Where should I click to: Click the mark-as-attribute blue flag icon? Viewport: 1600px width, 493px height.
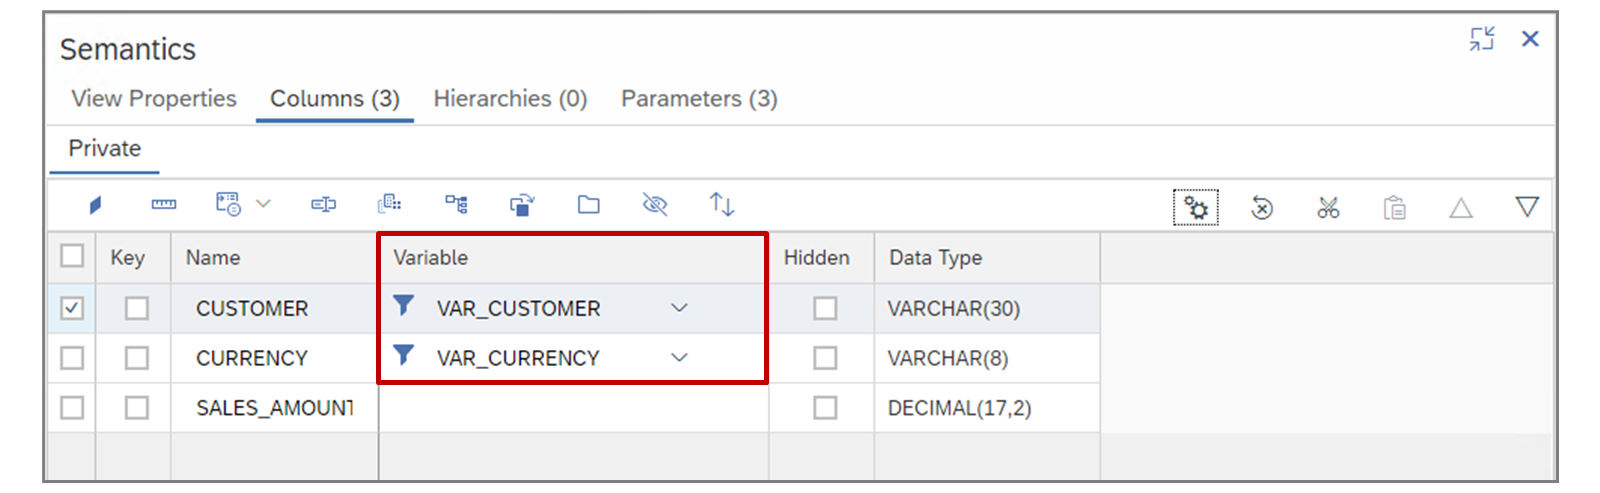click(x=95, y=205)
